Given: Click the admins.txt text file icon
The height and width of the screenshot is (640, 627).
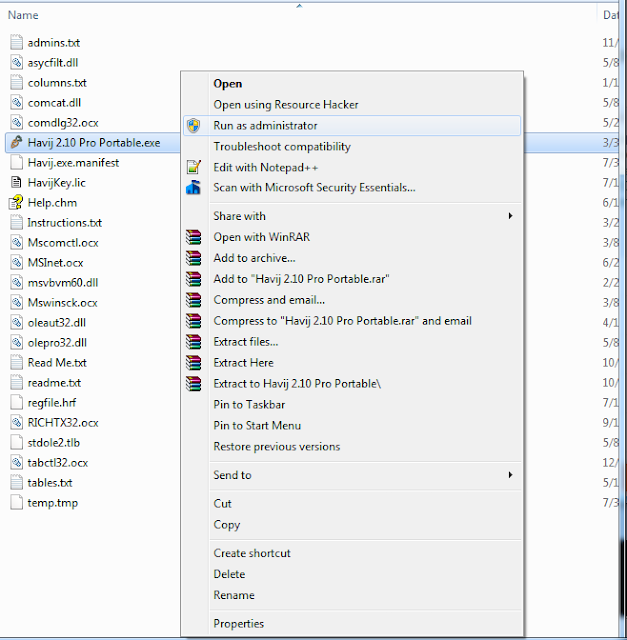Looking at the screenshot, I should pos(16,42).
